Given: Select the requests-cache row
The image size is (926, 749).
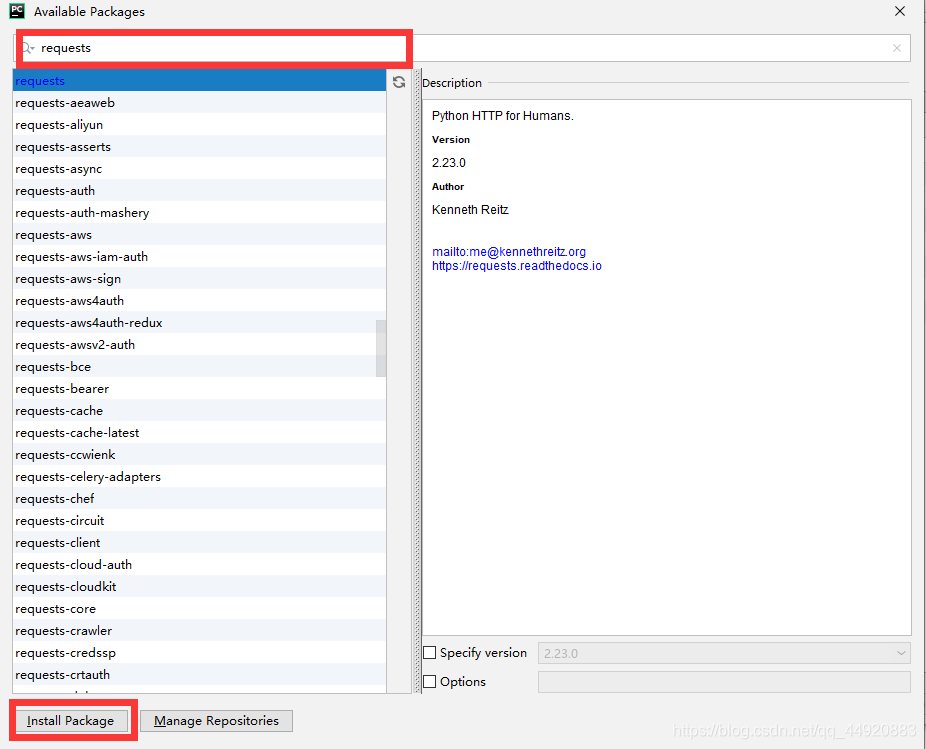Looking at the screenshot, I should [199, 411].
